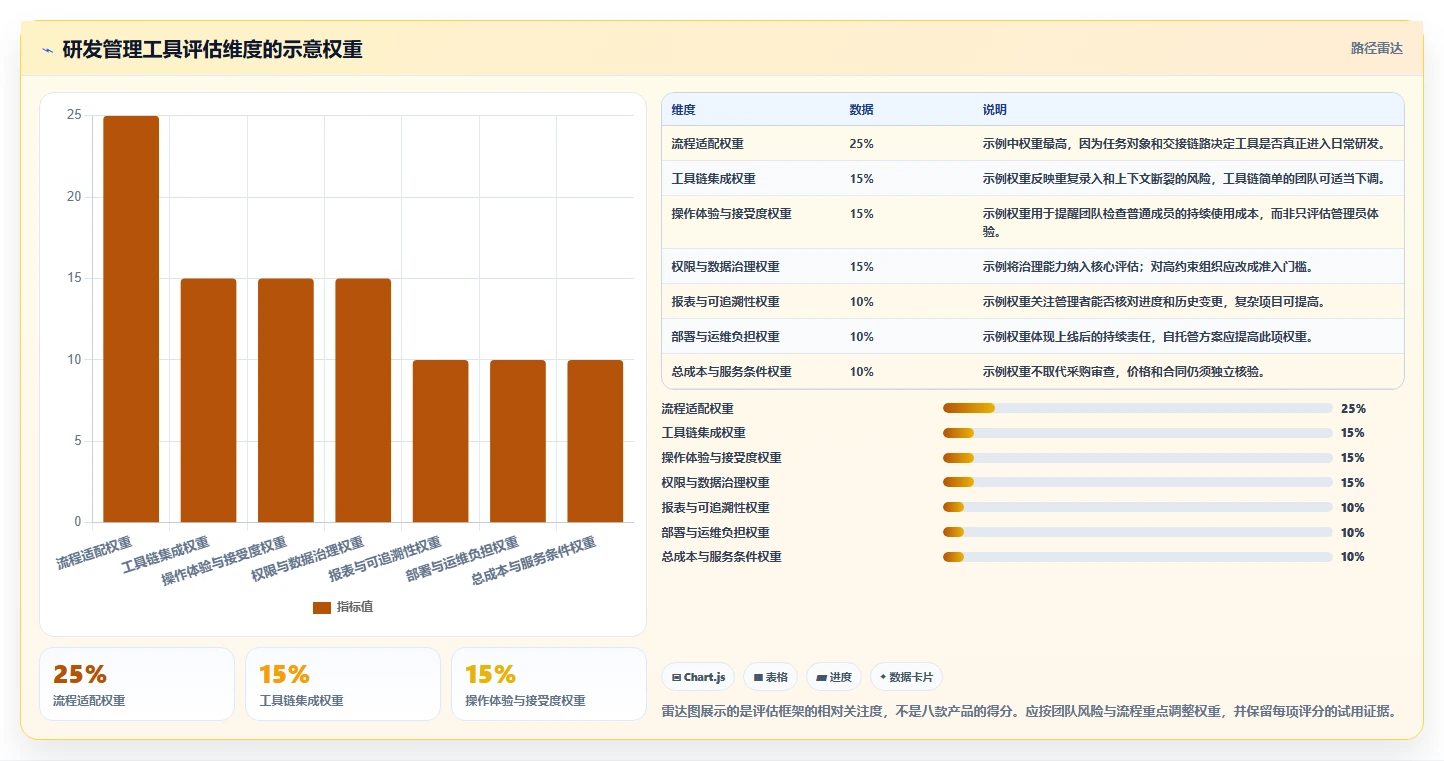Screen dimensions: 1444x761
Task: Click the y-axis value 25 on the chart
Action: pos(74,116)
